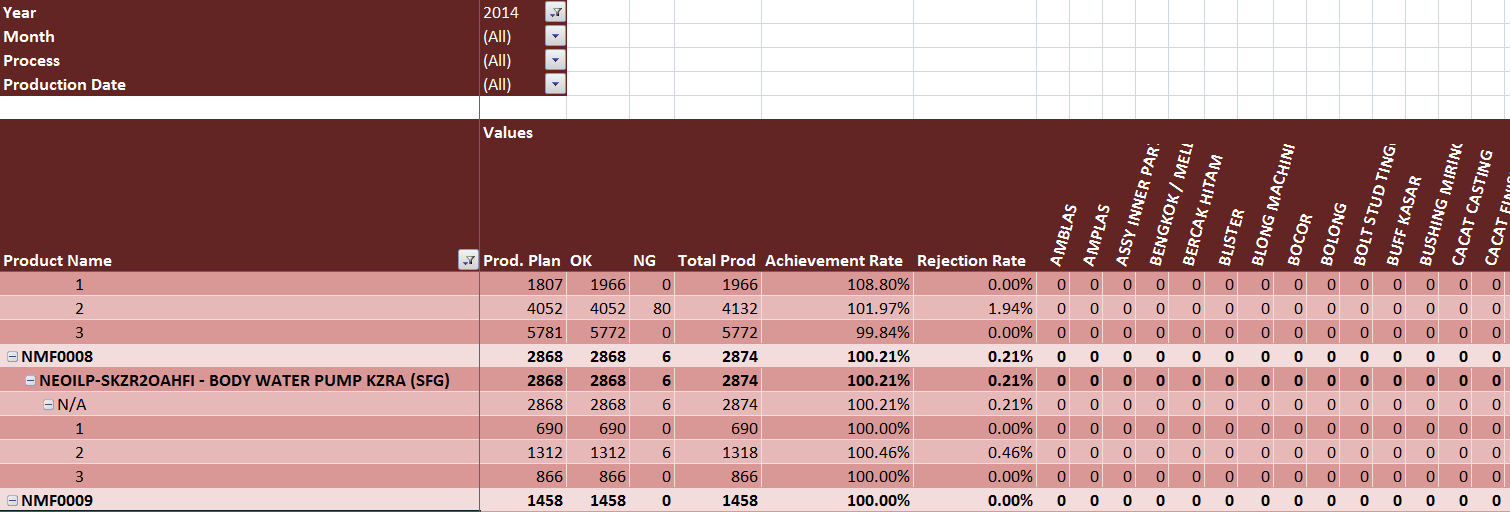Select the Values header cell
This screenshot has height=512, width=1510.
pyautogui.click(x=508, y=132)
